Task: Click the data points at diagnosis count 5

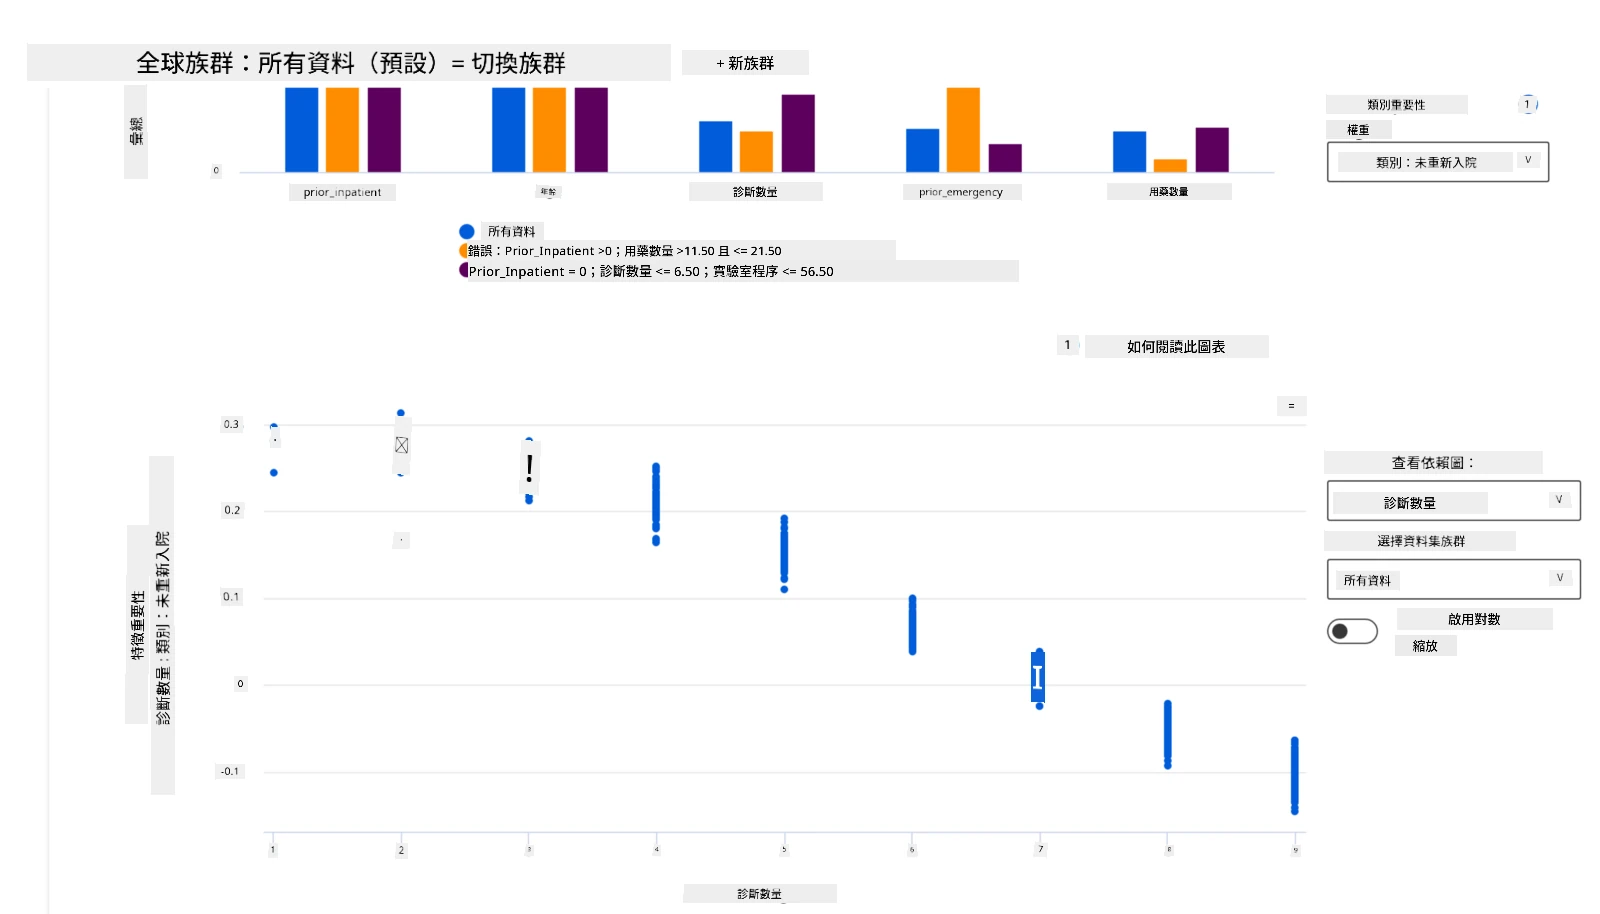Action: pyautogui.click(x=784, y=553)
